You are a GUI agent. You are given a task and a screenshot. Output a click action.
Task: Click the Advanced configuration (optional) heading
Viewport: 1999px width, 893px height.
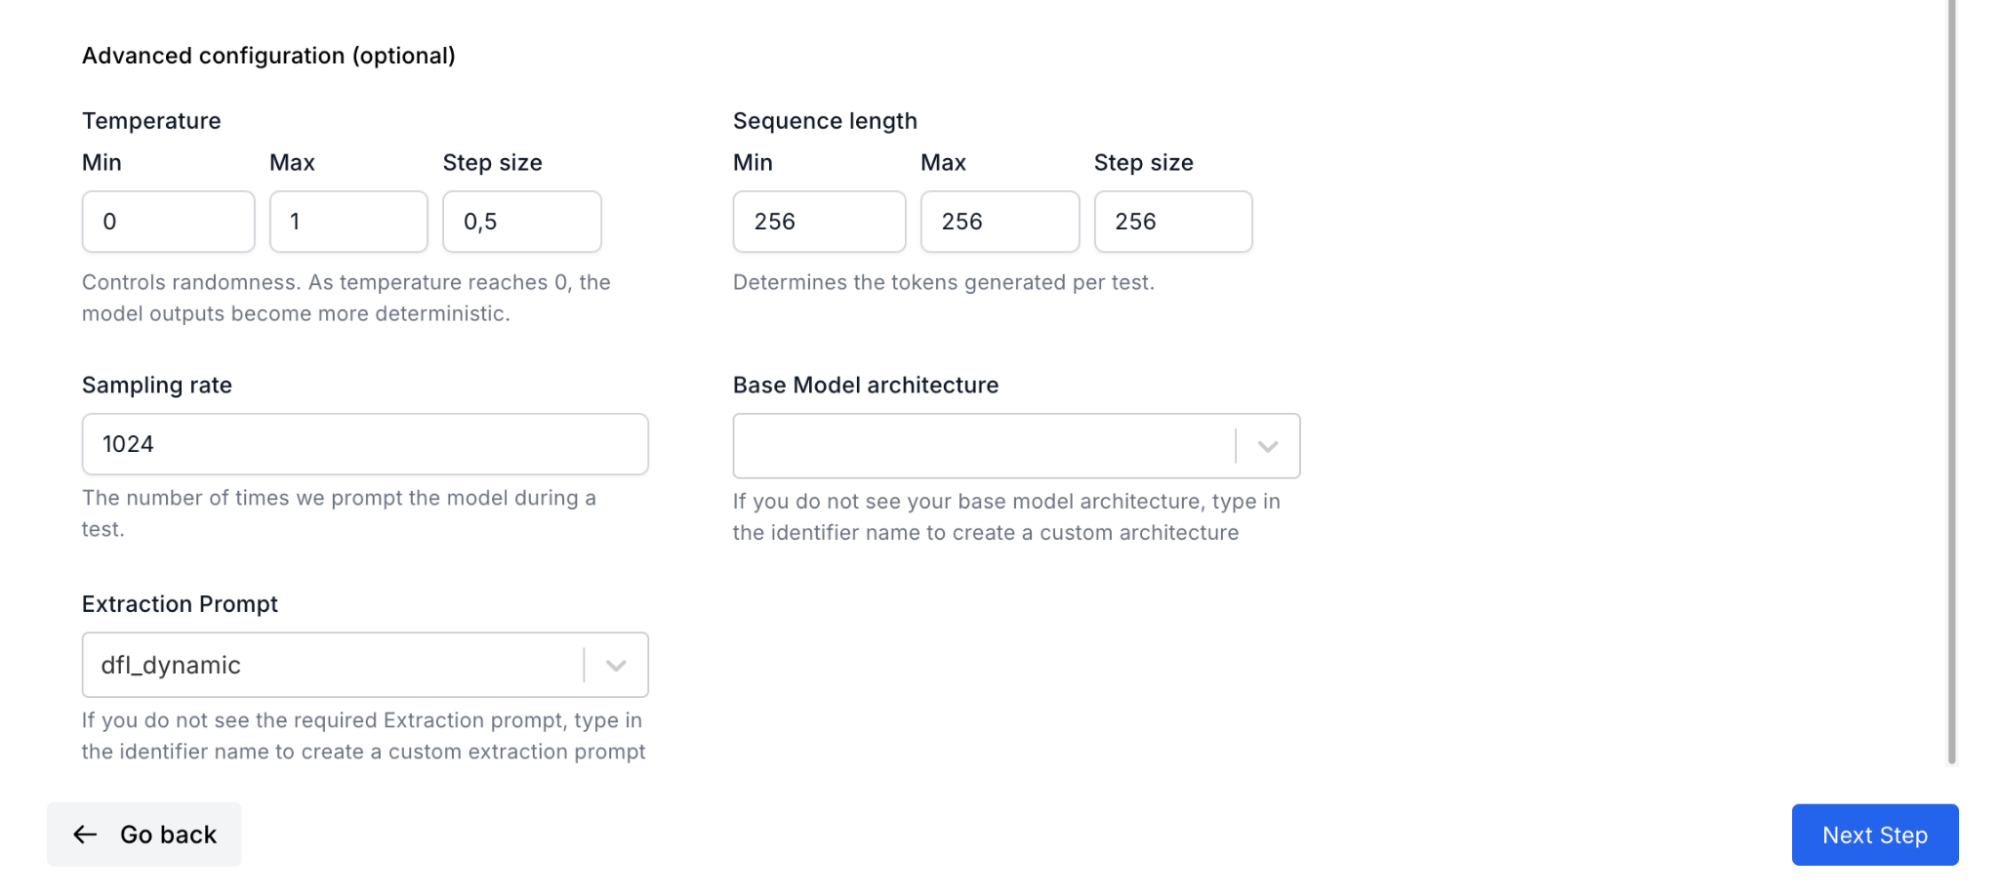coord(269,56)
